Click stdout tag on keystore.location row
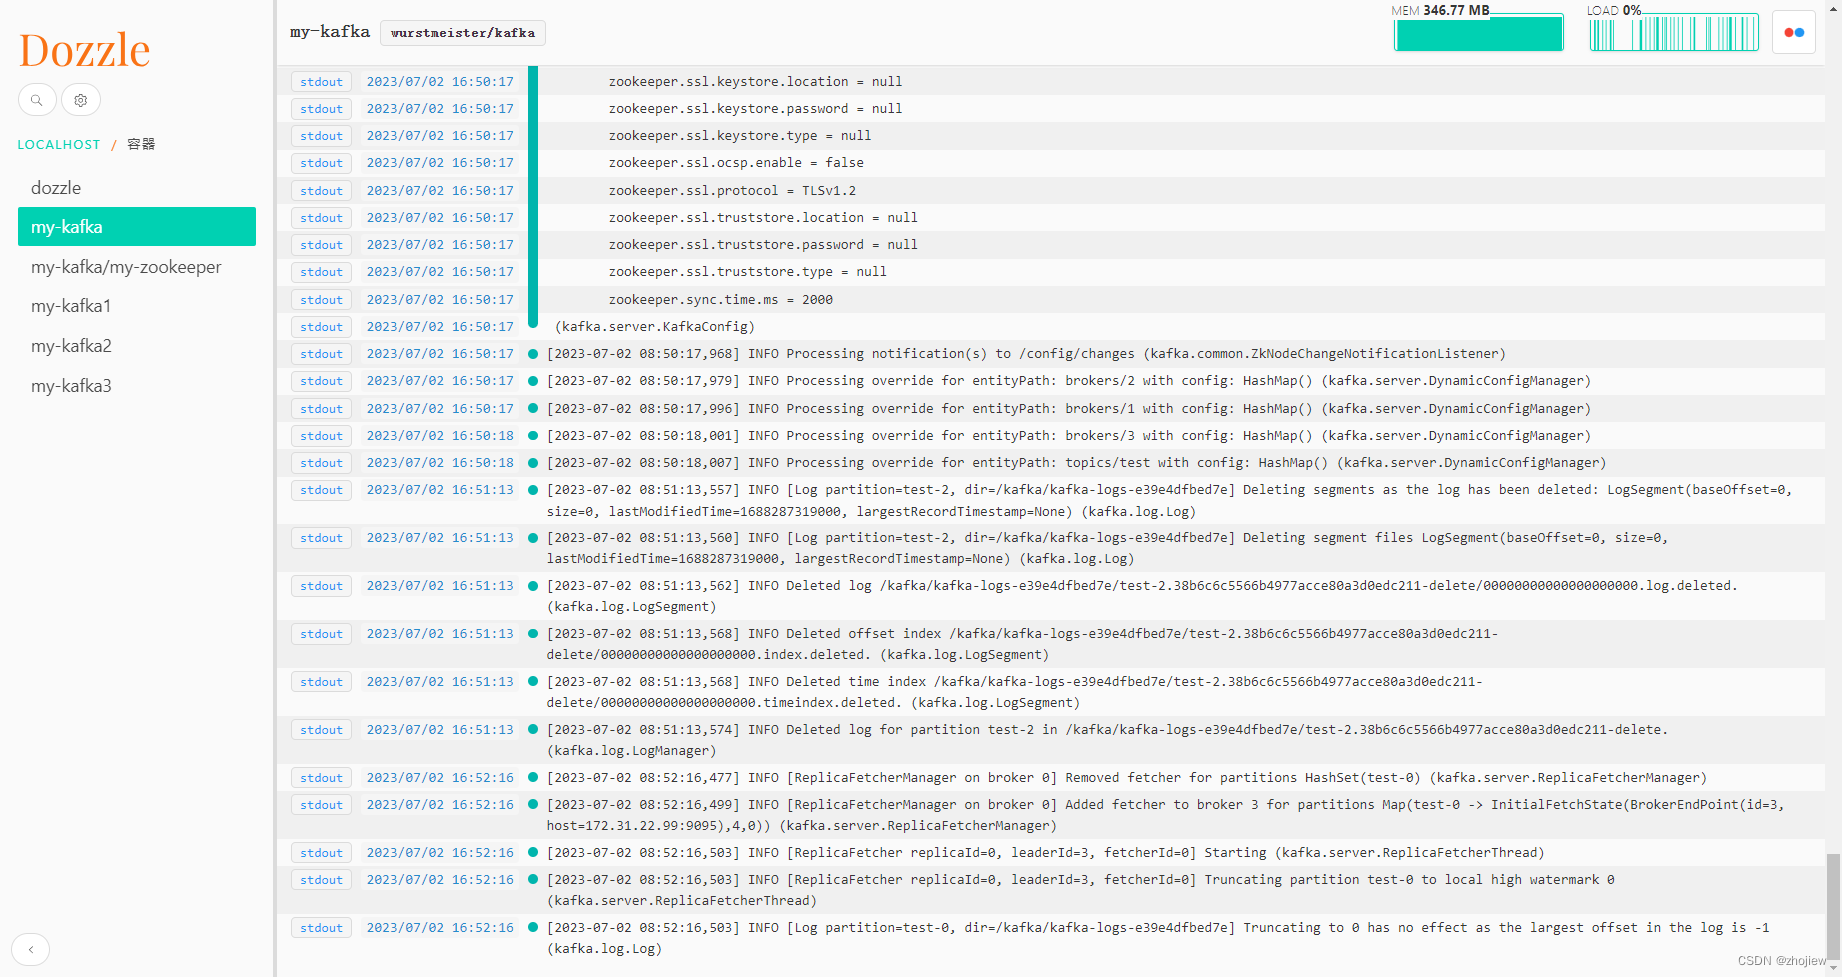The width and height of the screenshot is (1842, 977). 321,82
